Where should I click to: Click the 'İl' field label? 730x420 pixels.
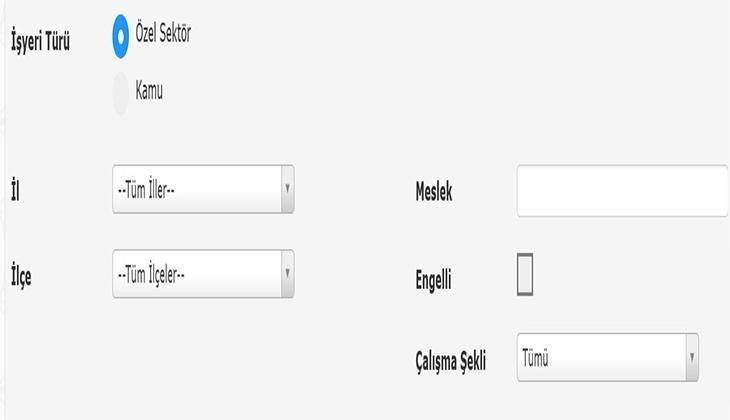click(15, 191)
